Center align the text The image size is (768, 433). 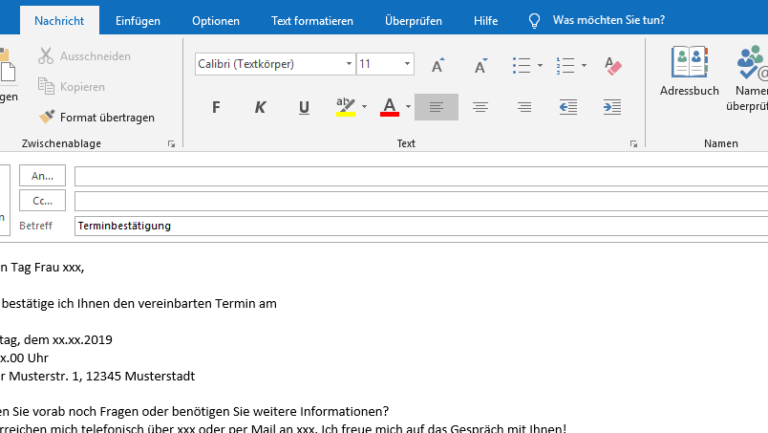480,107
